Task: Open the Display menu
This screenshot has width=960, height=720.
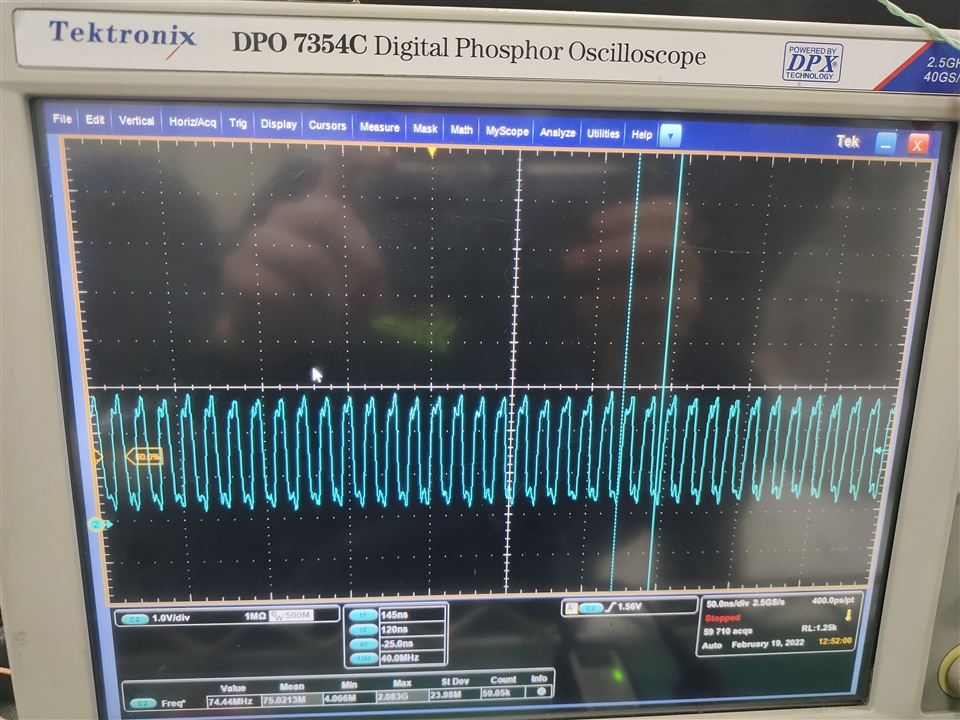Action: point(279,124)
